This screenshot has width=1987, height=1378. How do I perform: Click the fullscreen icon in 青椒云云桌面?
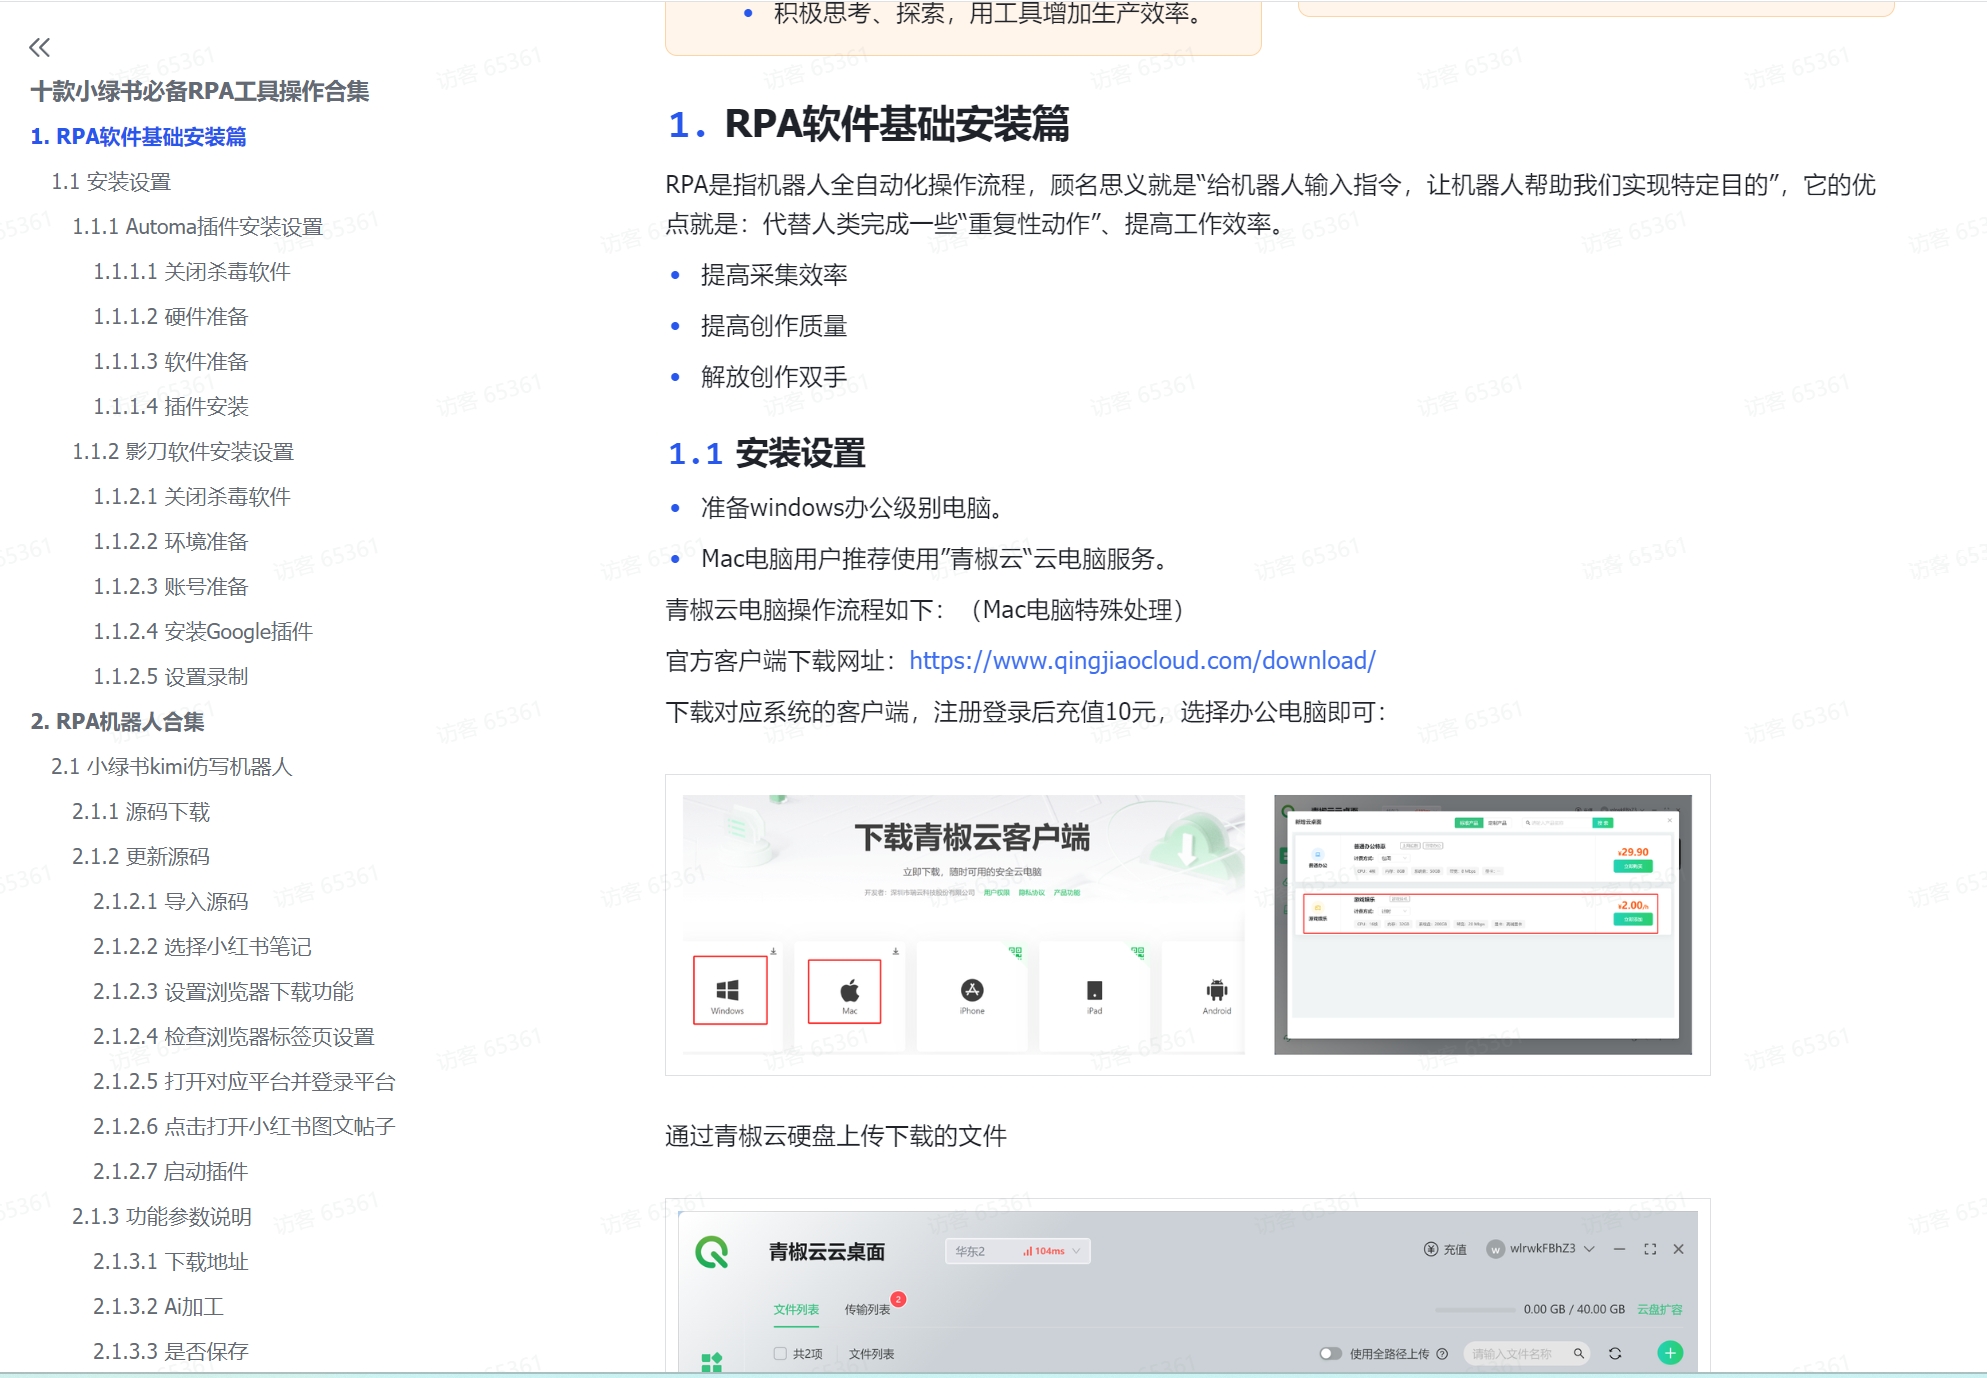[1650, 1249]
